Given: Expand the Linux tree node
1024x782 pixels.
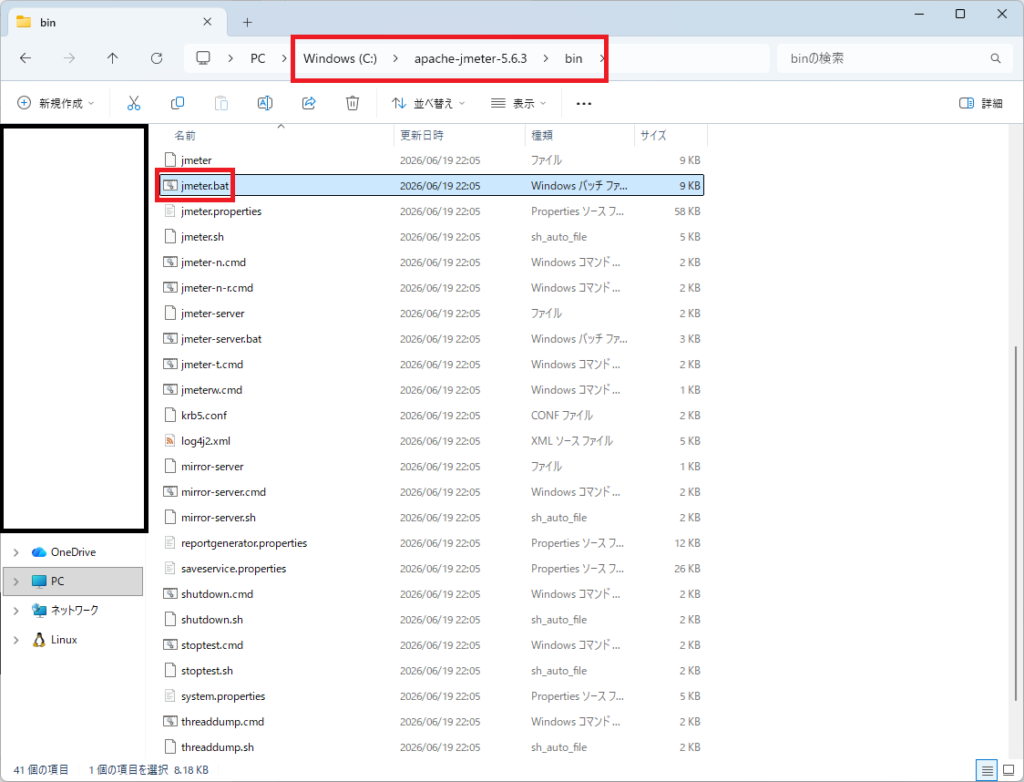Looking at the screenshot, I should point(16,640).
